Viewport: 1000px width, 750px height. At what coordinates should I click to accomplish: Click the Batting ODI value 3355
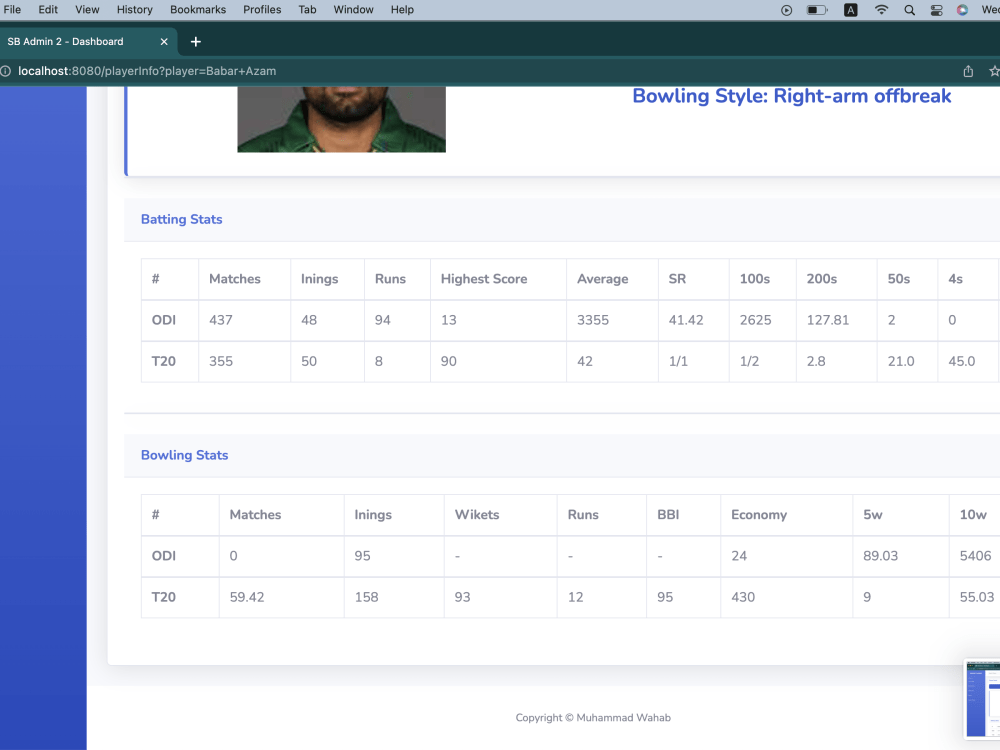point(593,320)
